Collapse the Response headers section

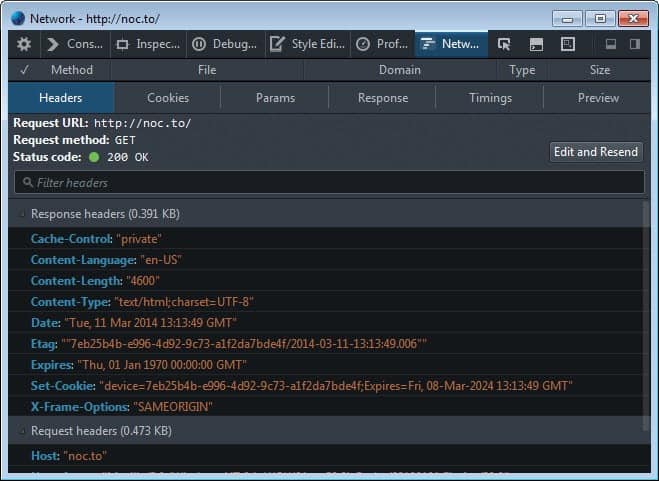click(22, 214)
